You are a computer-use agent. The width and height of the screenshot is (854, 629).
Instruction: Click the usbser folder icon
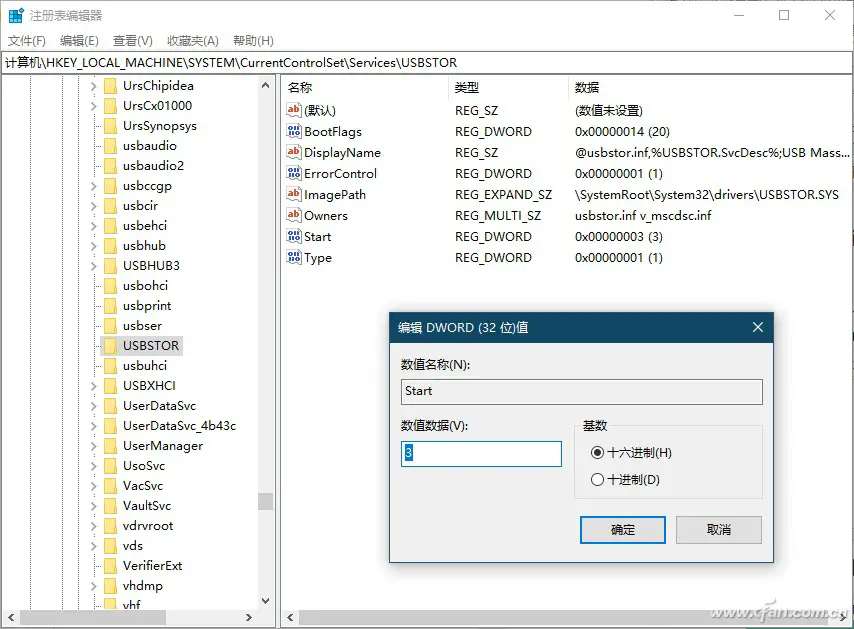pos(110,326)
